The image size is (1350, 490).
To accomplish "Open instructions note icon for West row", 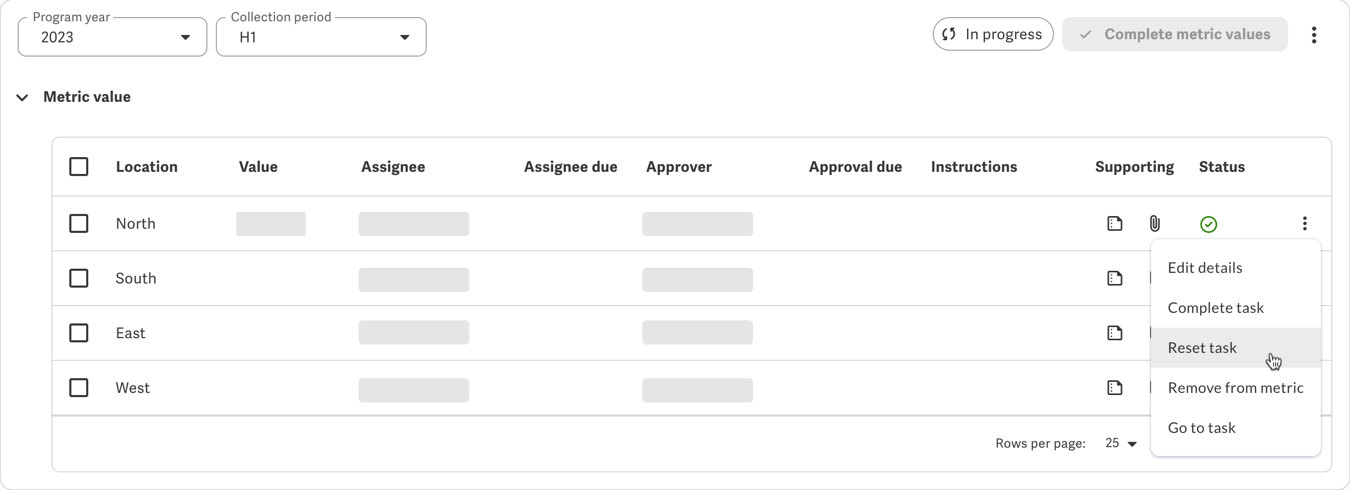I will pos(1115,388).
